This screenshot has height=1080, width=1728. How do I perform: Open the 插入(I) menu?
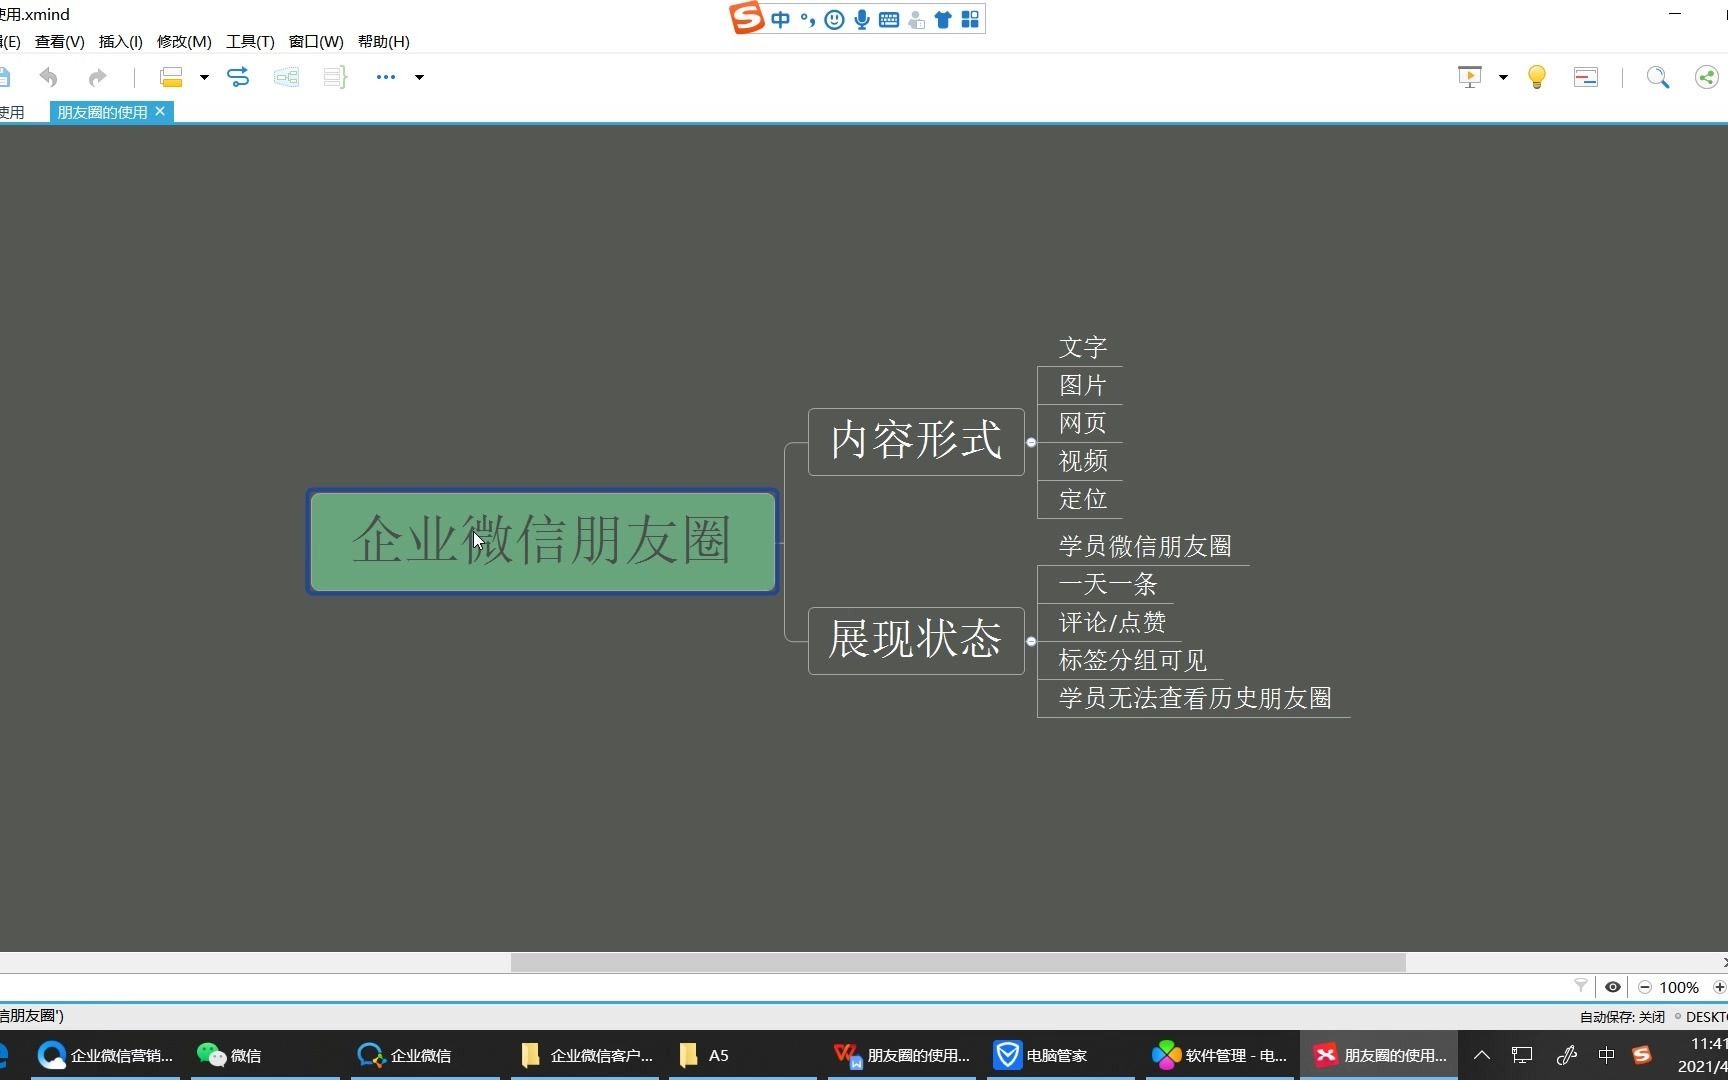(x=120, y=41)
